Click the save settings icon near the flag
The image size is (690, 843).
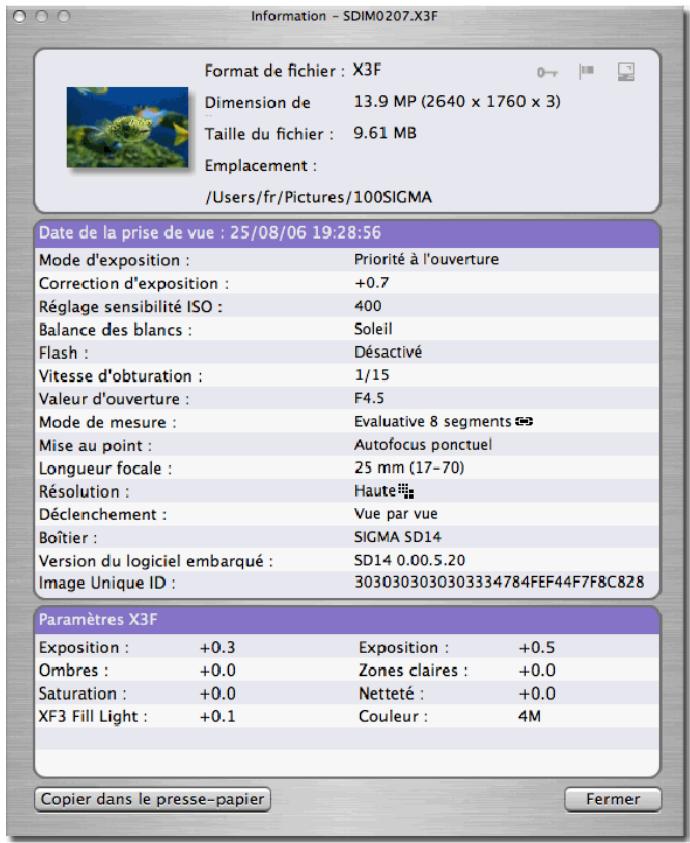point(626,72)
